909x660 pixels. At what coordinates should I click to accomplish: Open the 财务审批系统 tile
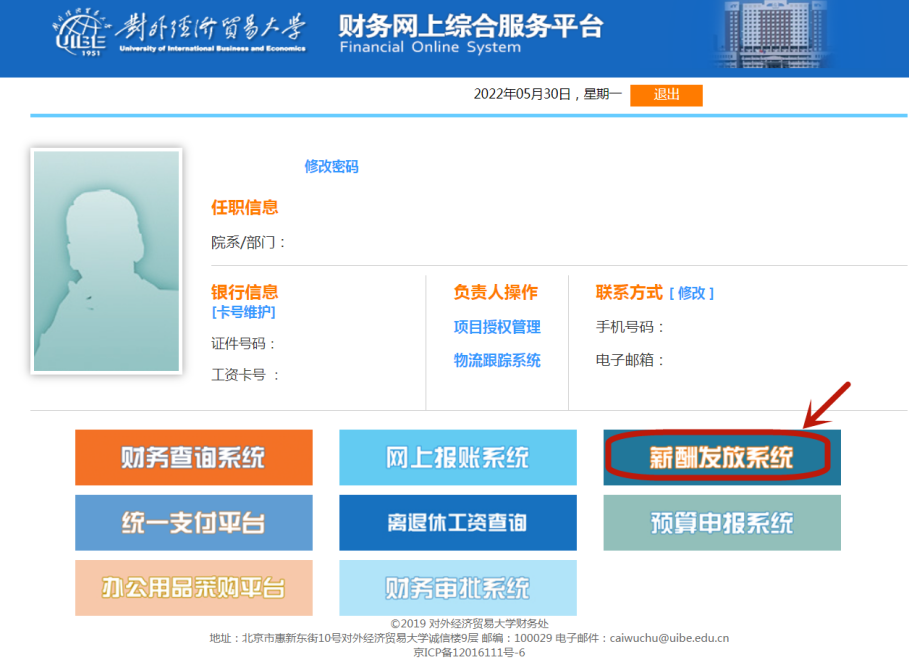click(458, 588)
